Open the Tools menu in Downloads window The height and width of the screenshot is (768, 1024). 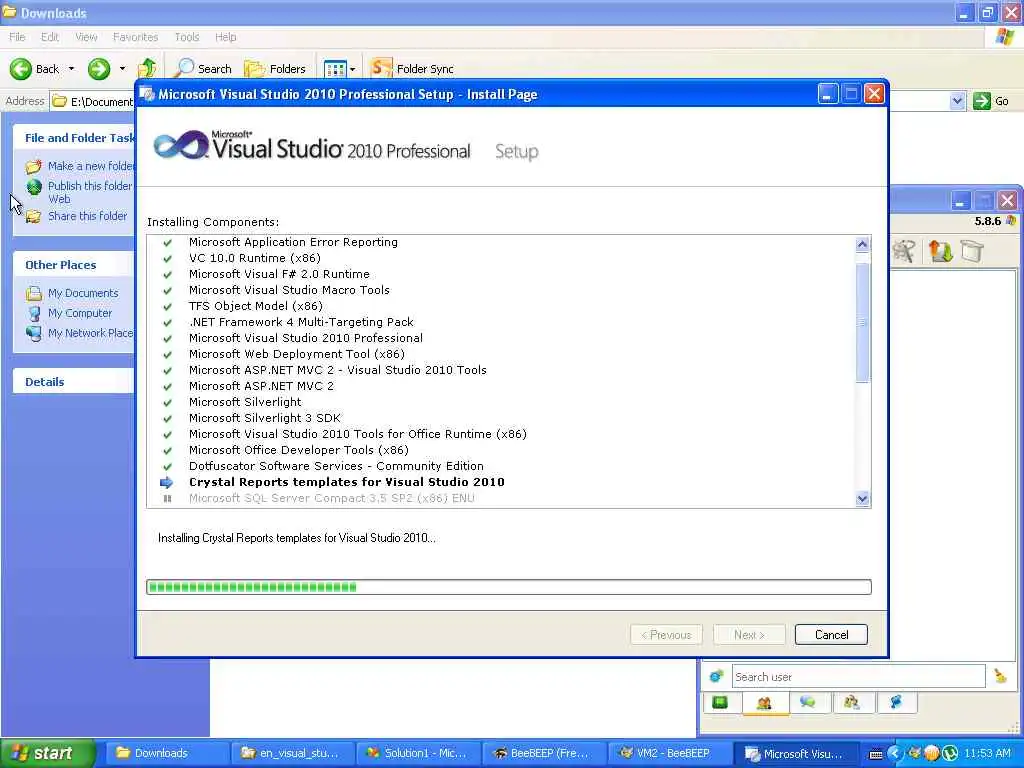[x=187, y=37]
